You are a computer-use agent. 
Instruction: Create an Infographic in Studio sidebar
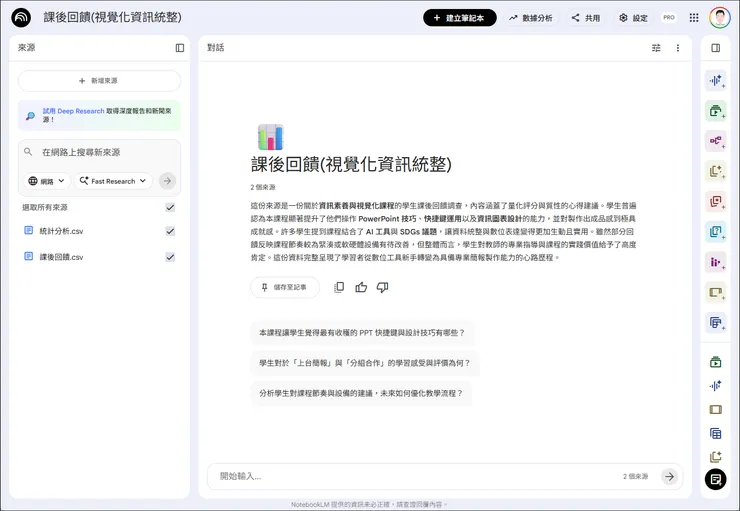715,262
